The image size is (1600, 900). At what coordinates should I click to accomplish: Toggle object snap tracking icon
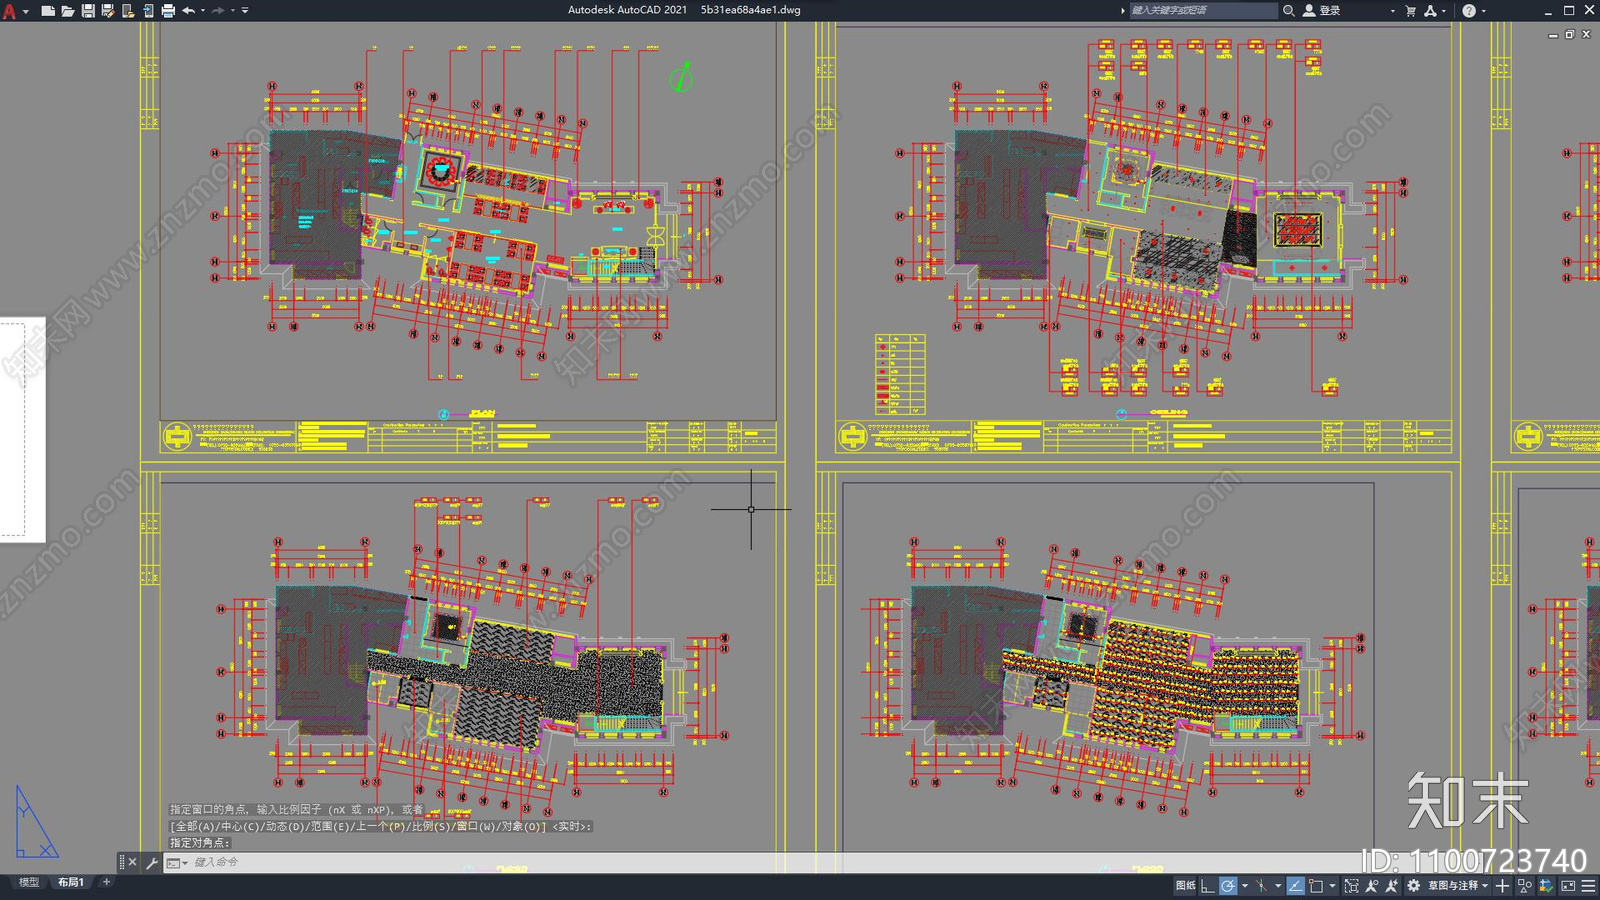[1261, 886]
